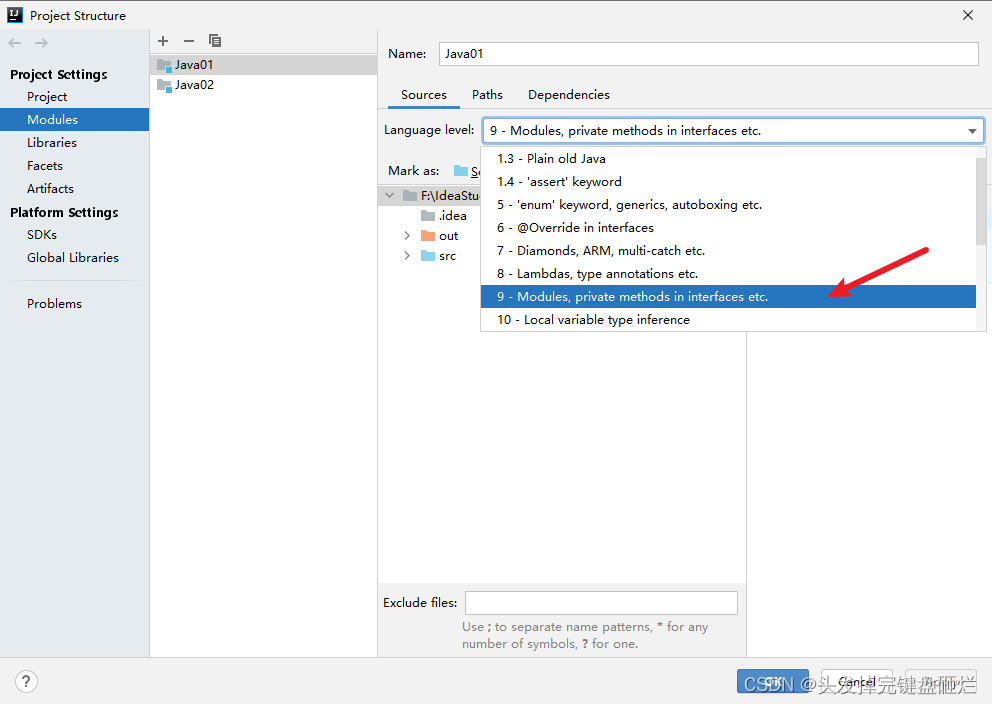Select the Java01 module
992x704 pixels.
263,65
